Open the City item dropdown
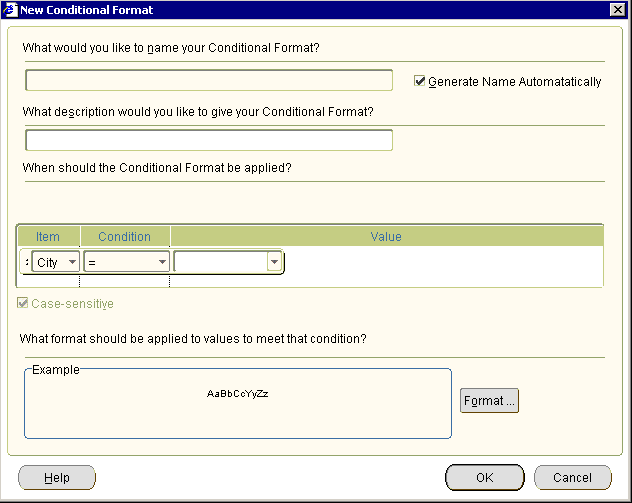 point(72,263)
